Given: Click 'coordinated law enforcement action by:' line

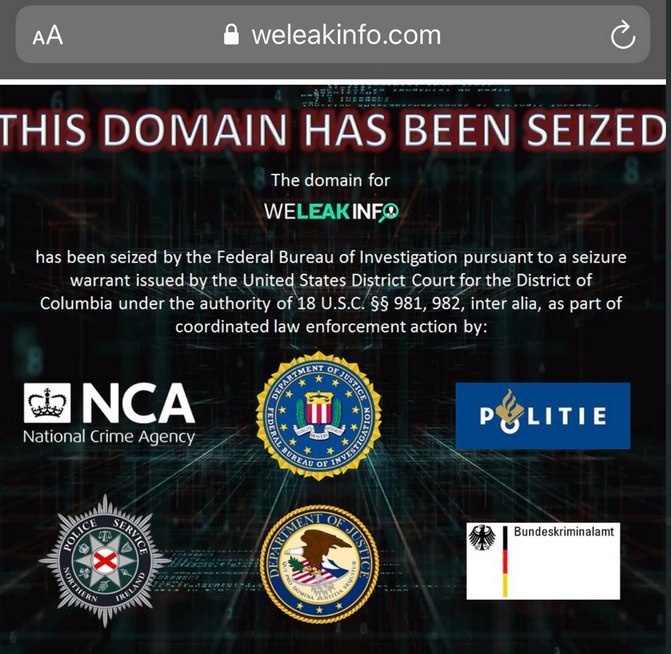Looking at the screenshot, I should pyautogui.click(x=331, y=327).
